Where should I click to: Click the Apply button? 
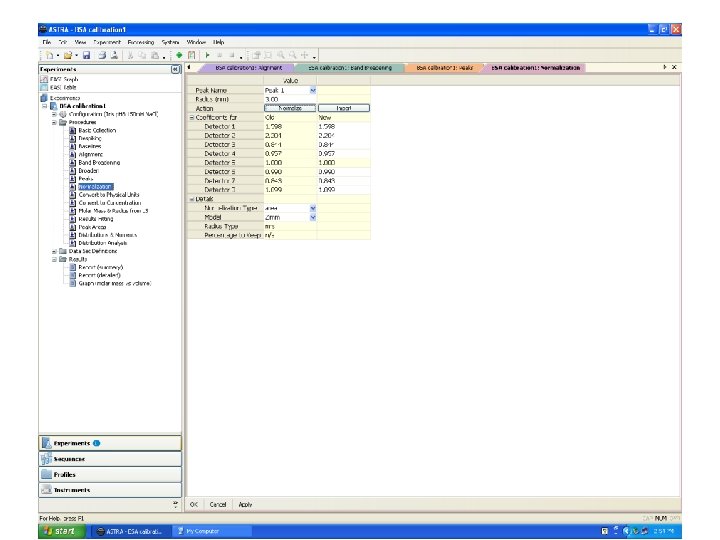(245, 505)
